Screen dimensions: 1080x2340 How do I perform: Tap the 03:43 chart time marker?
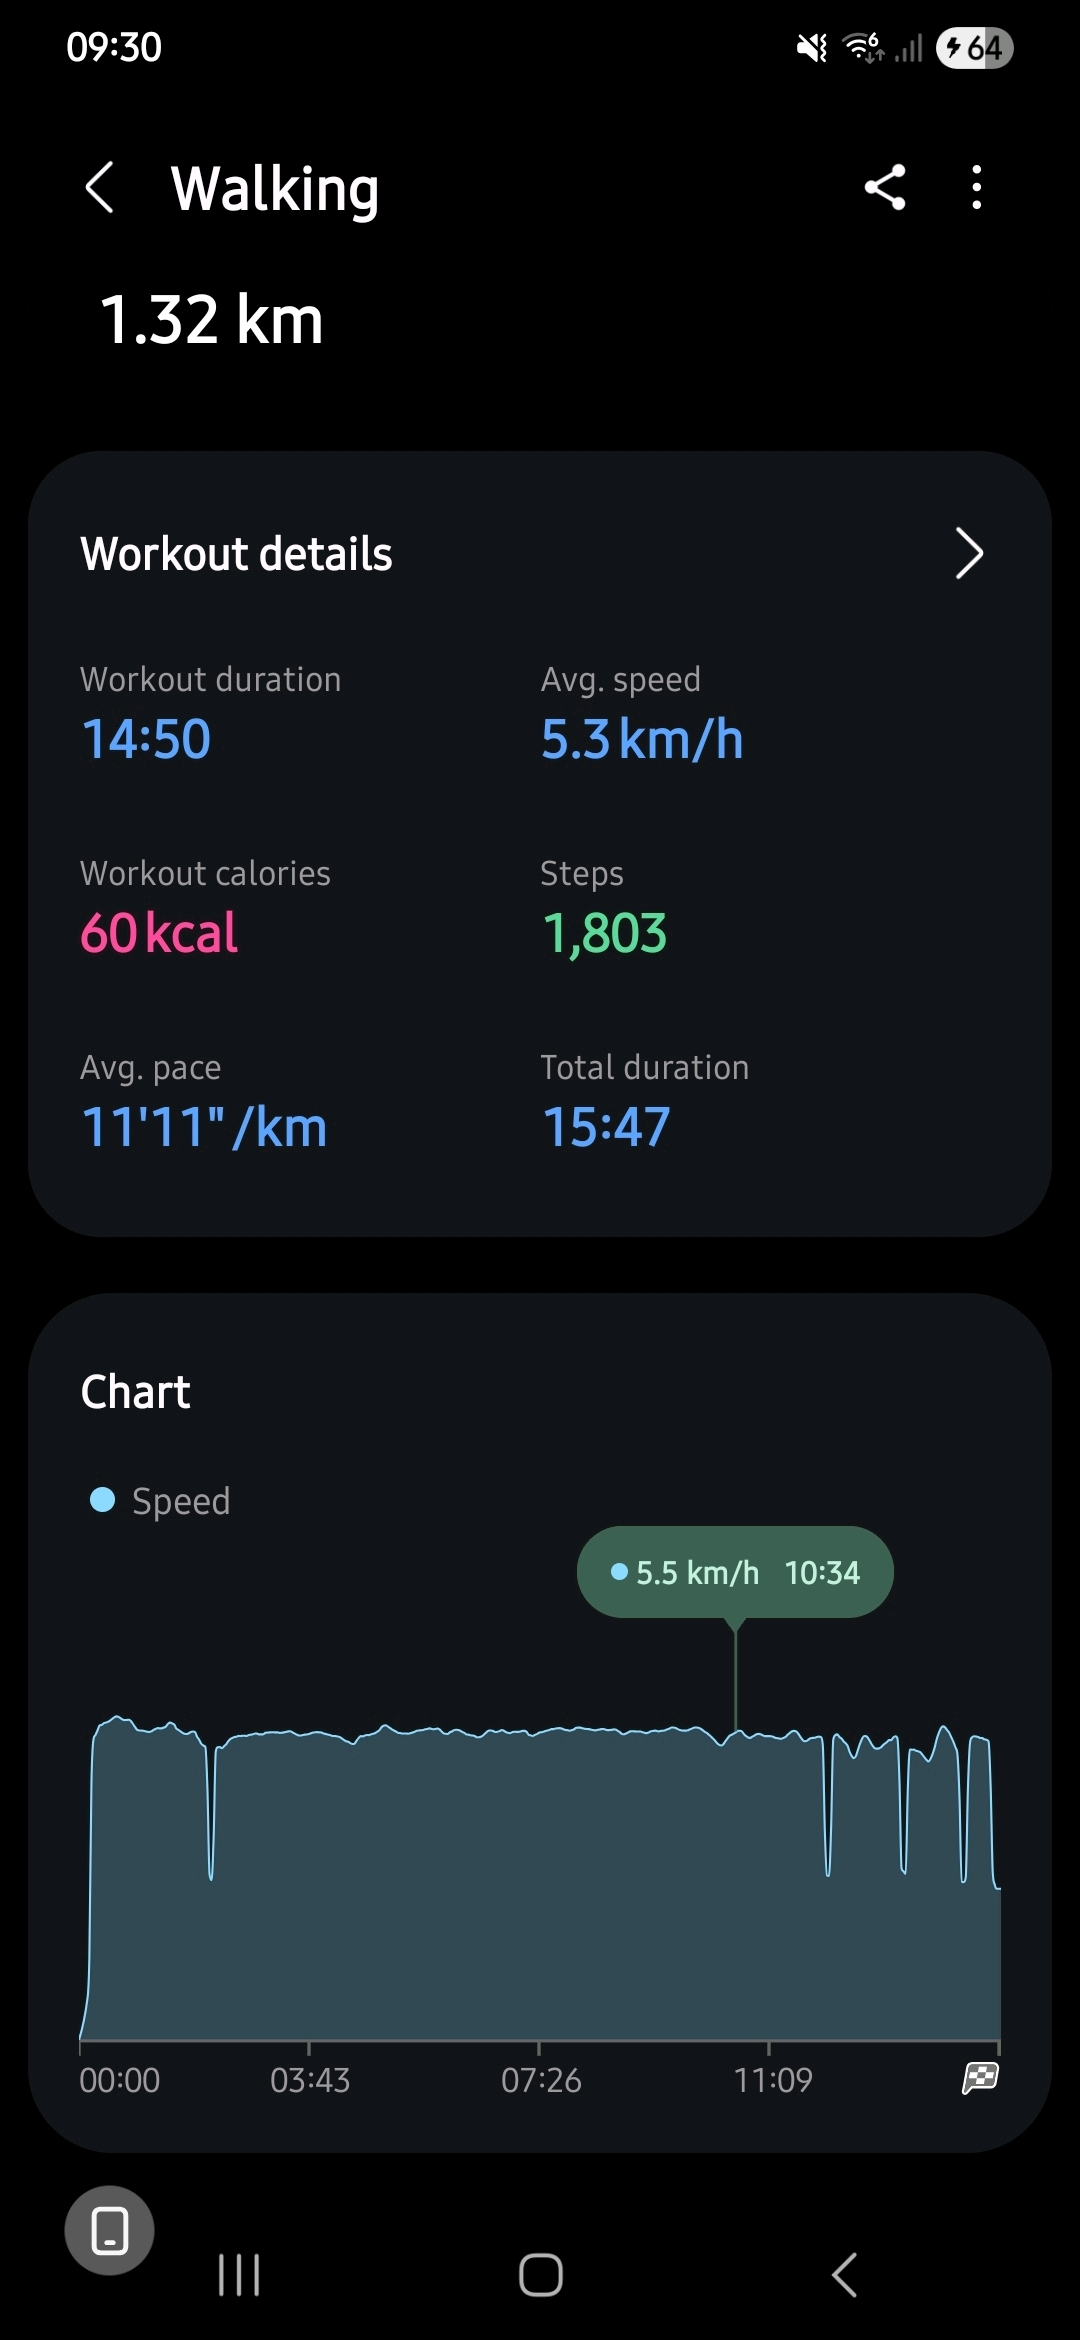coord(310,2080)
